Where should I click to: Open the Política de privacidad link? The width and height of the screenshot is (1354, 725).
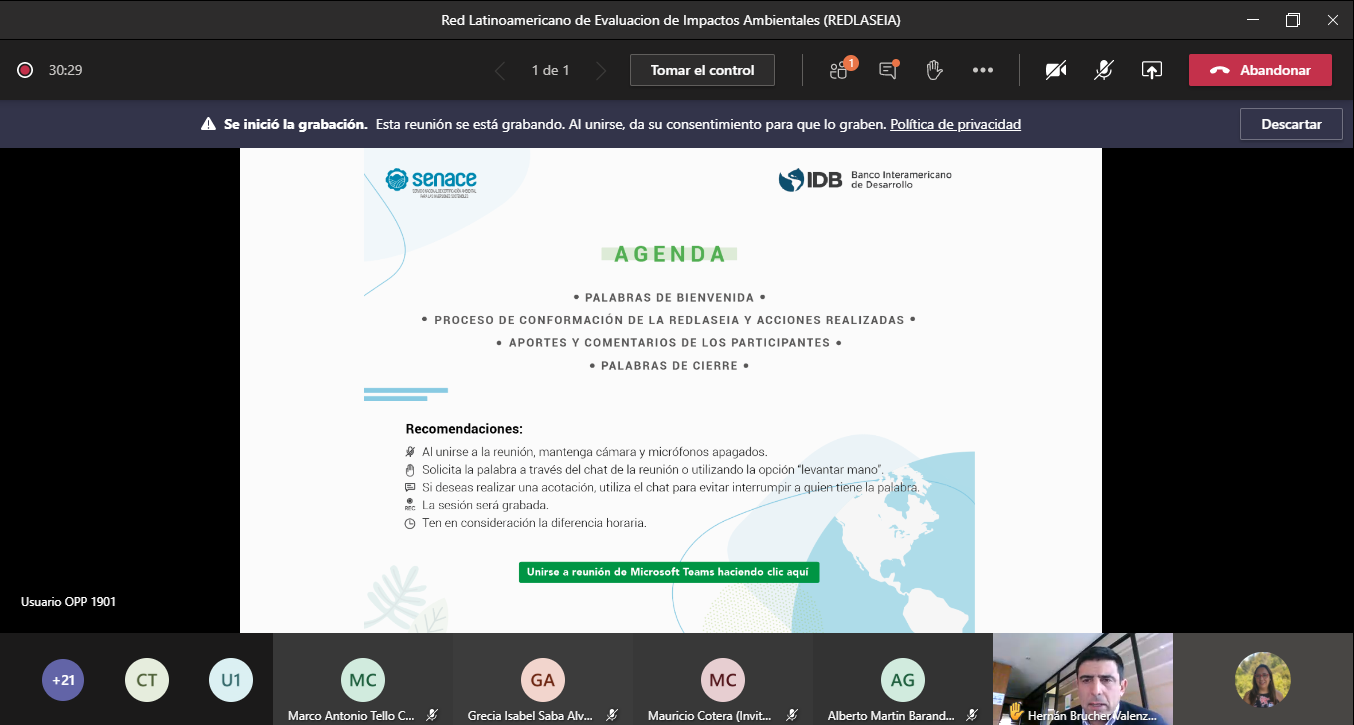pos(955,124)
